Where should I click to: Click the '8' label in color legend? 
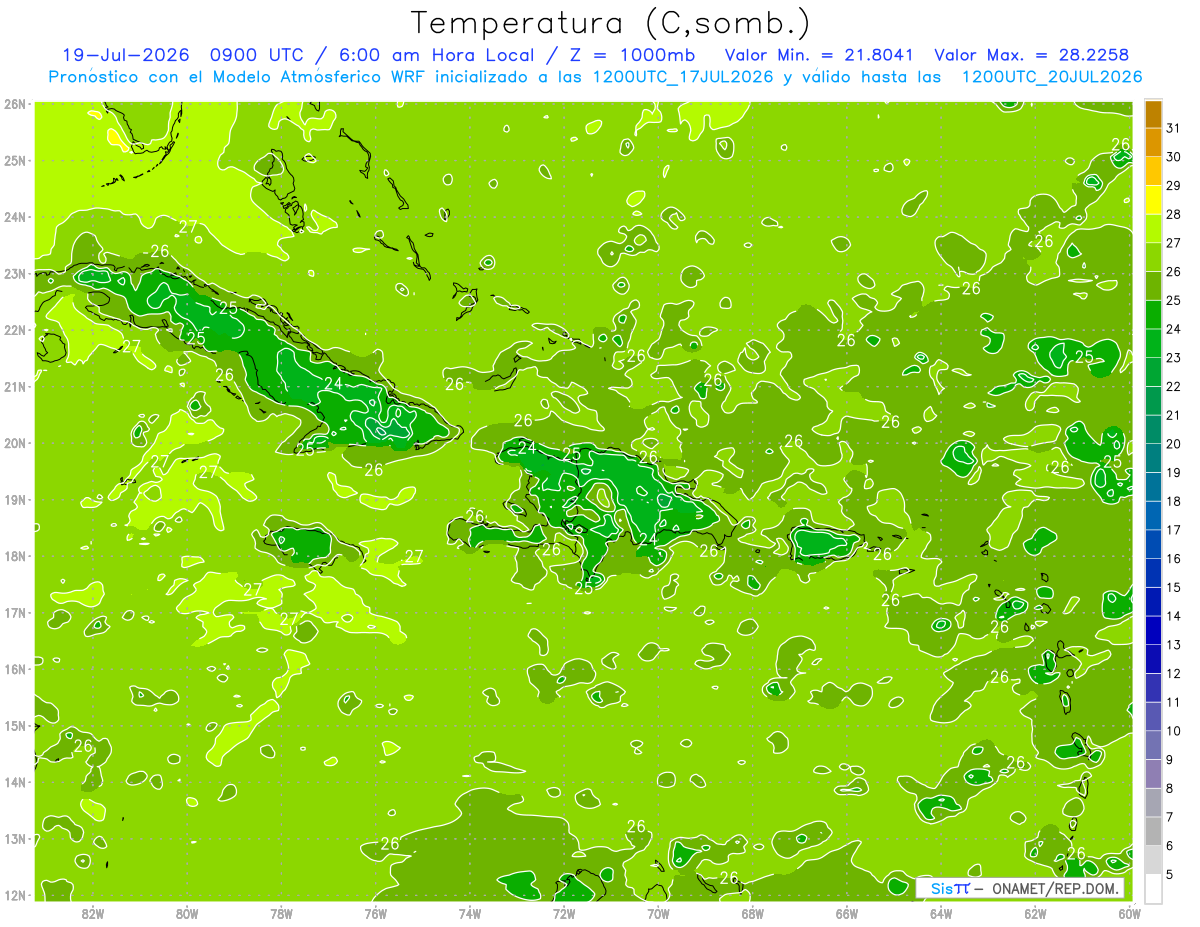tap(1169, 788)
